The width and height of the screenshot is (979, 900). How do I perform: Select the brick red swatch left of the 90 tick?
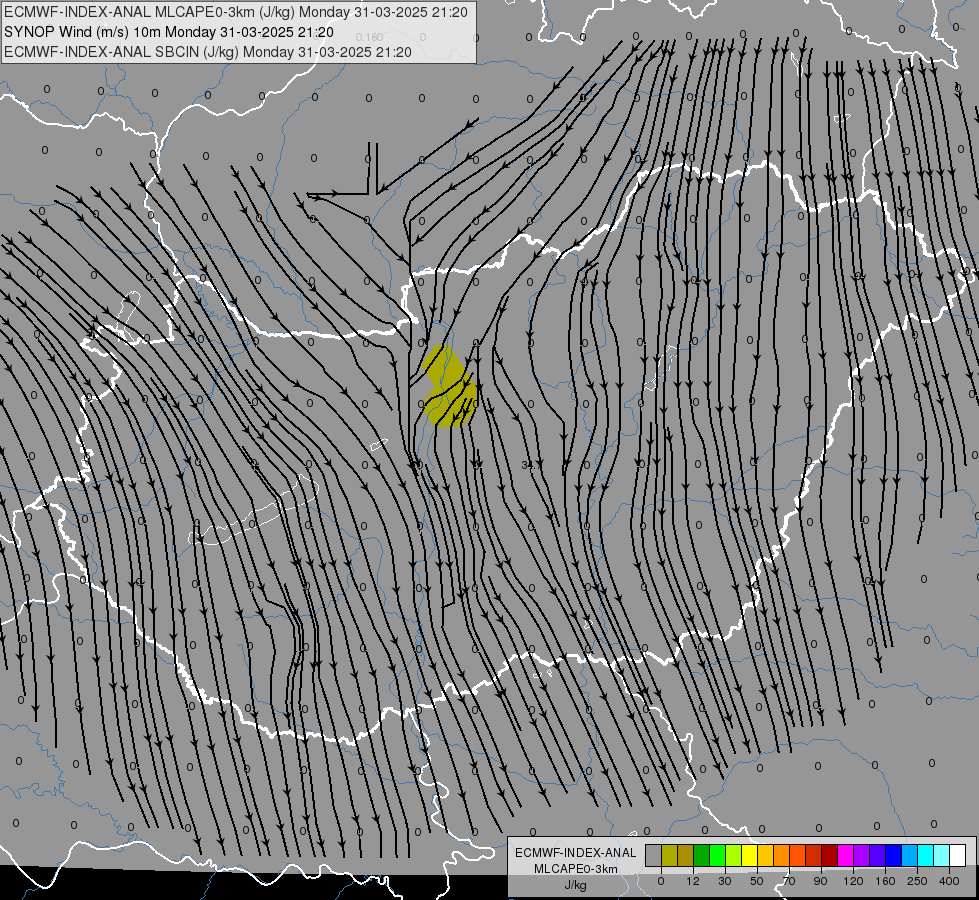pos(814,856)
